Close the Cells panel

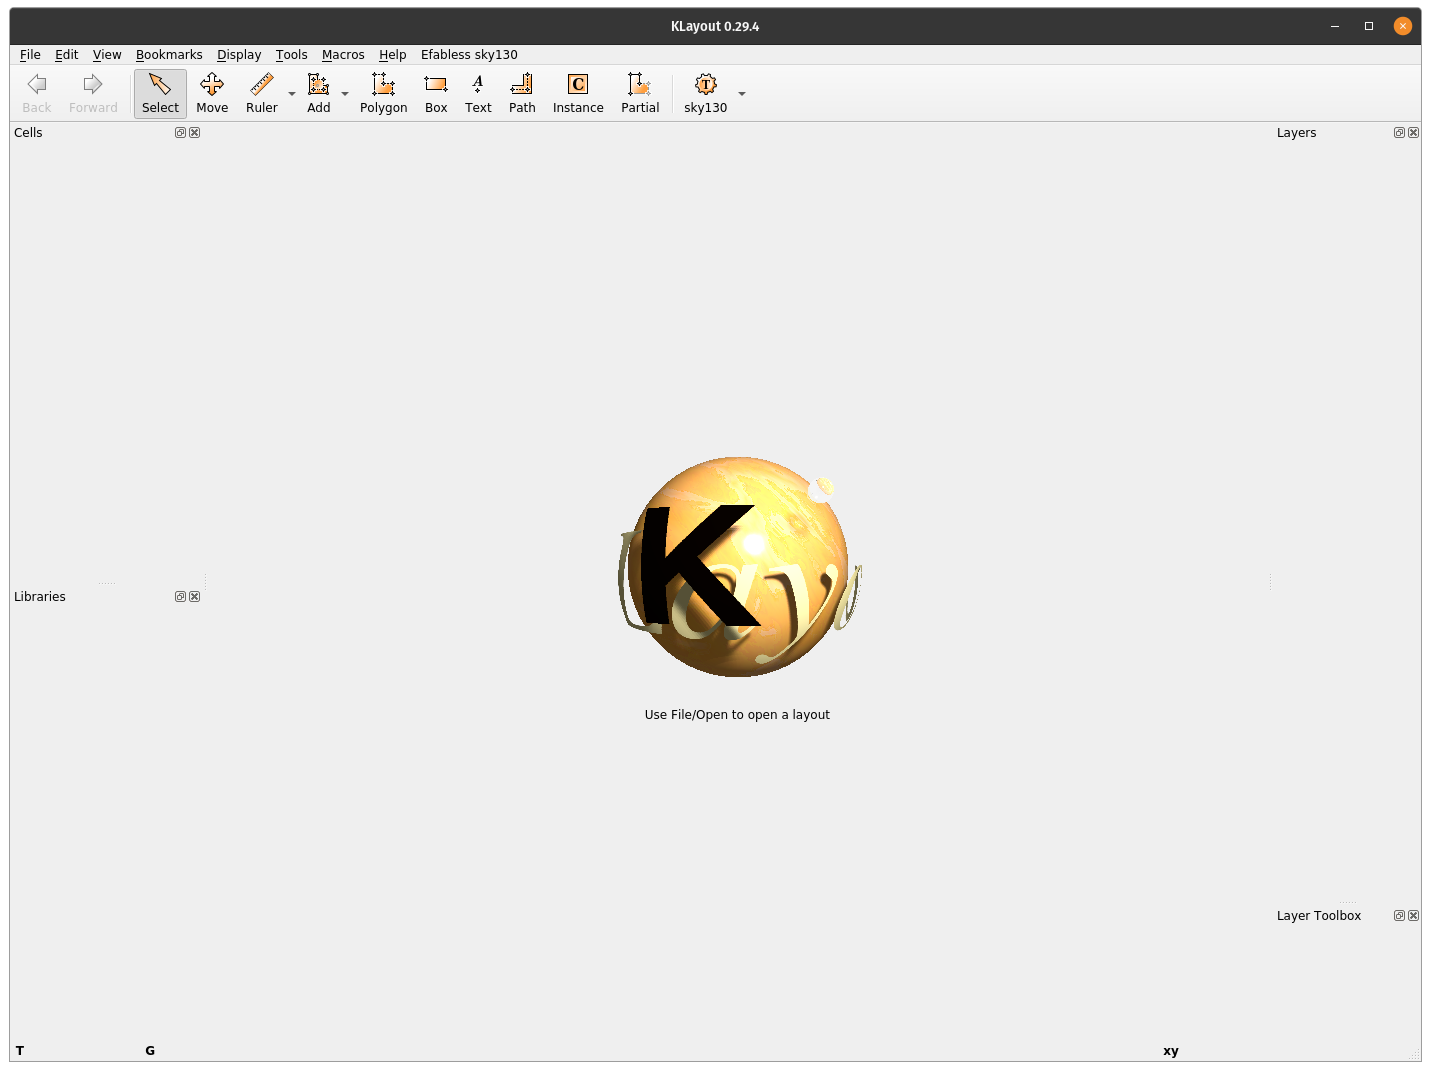[x=195, y=132]
